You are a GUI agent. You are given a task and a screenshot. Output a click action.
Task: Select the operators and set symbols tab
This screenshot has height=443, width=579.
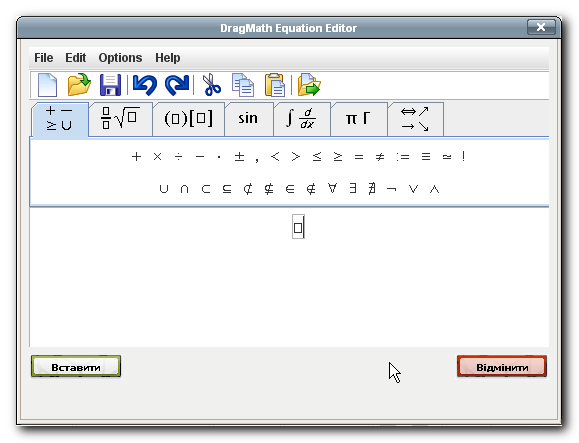click(59, 119)
